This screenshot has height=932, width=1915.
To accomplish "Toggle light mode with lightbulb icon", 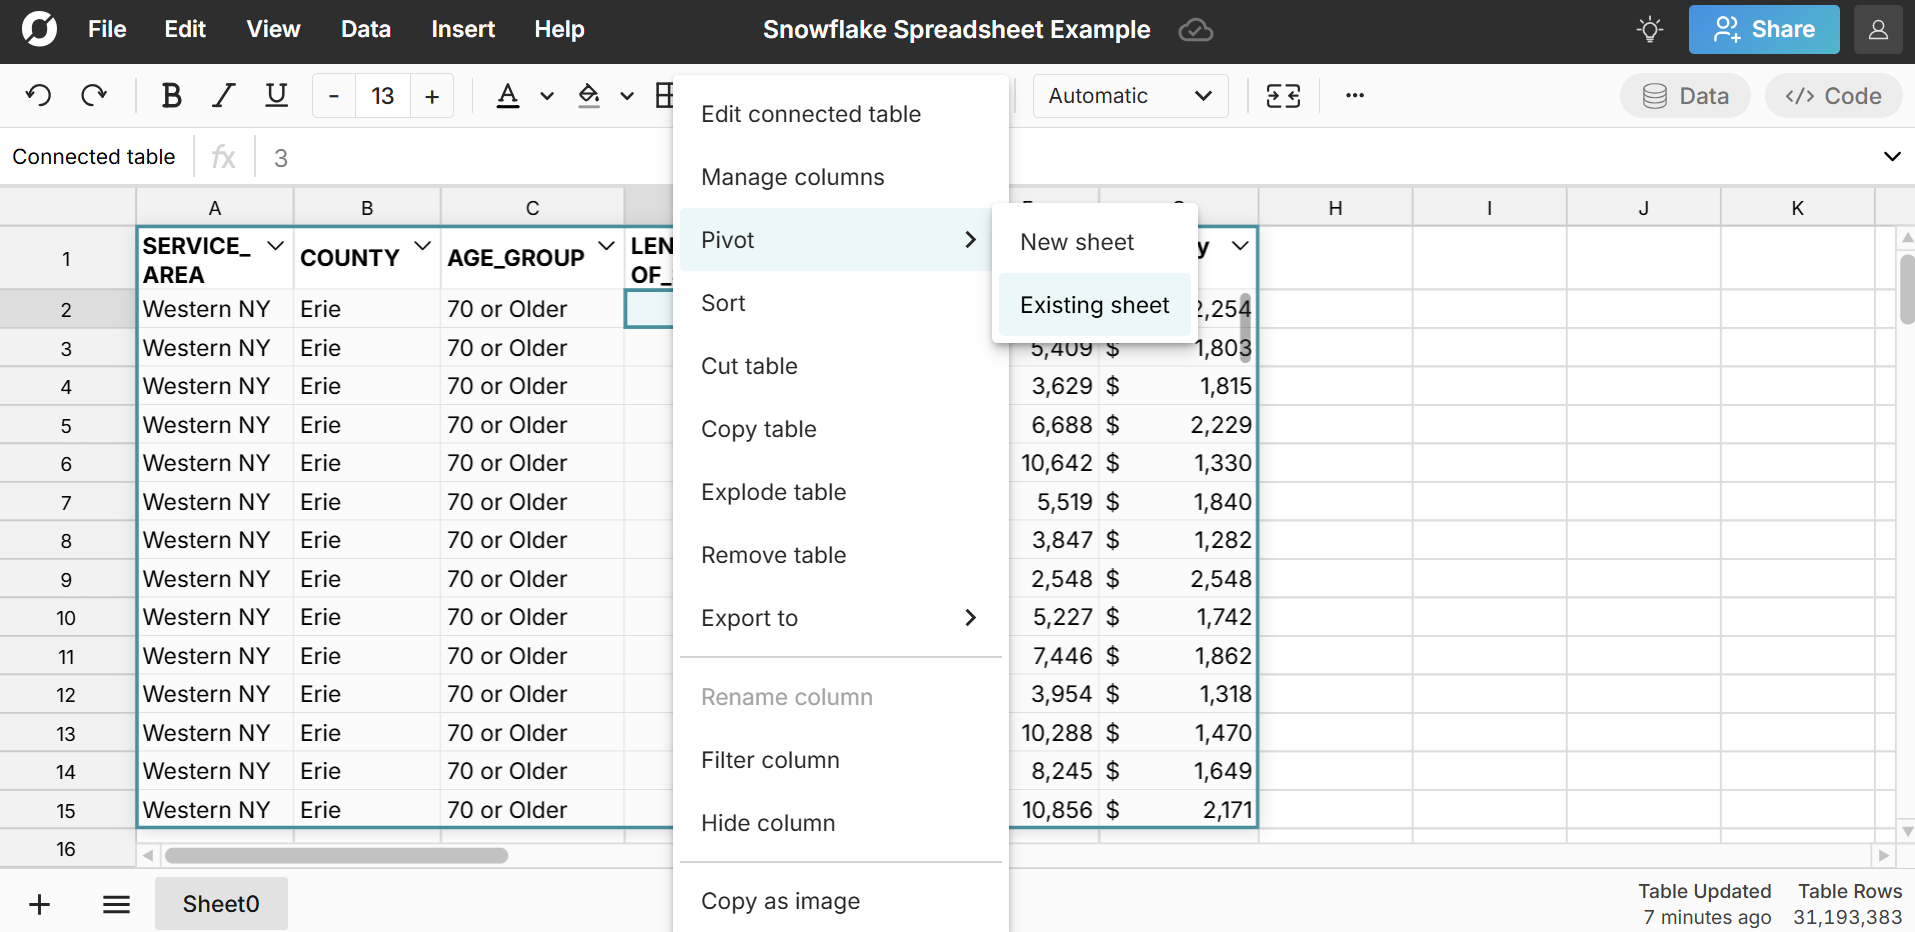I will pyautogui.click(x=1648, y=29).
